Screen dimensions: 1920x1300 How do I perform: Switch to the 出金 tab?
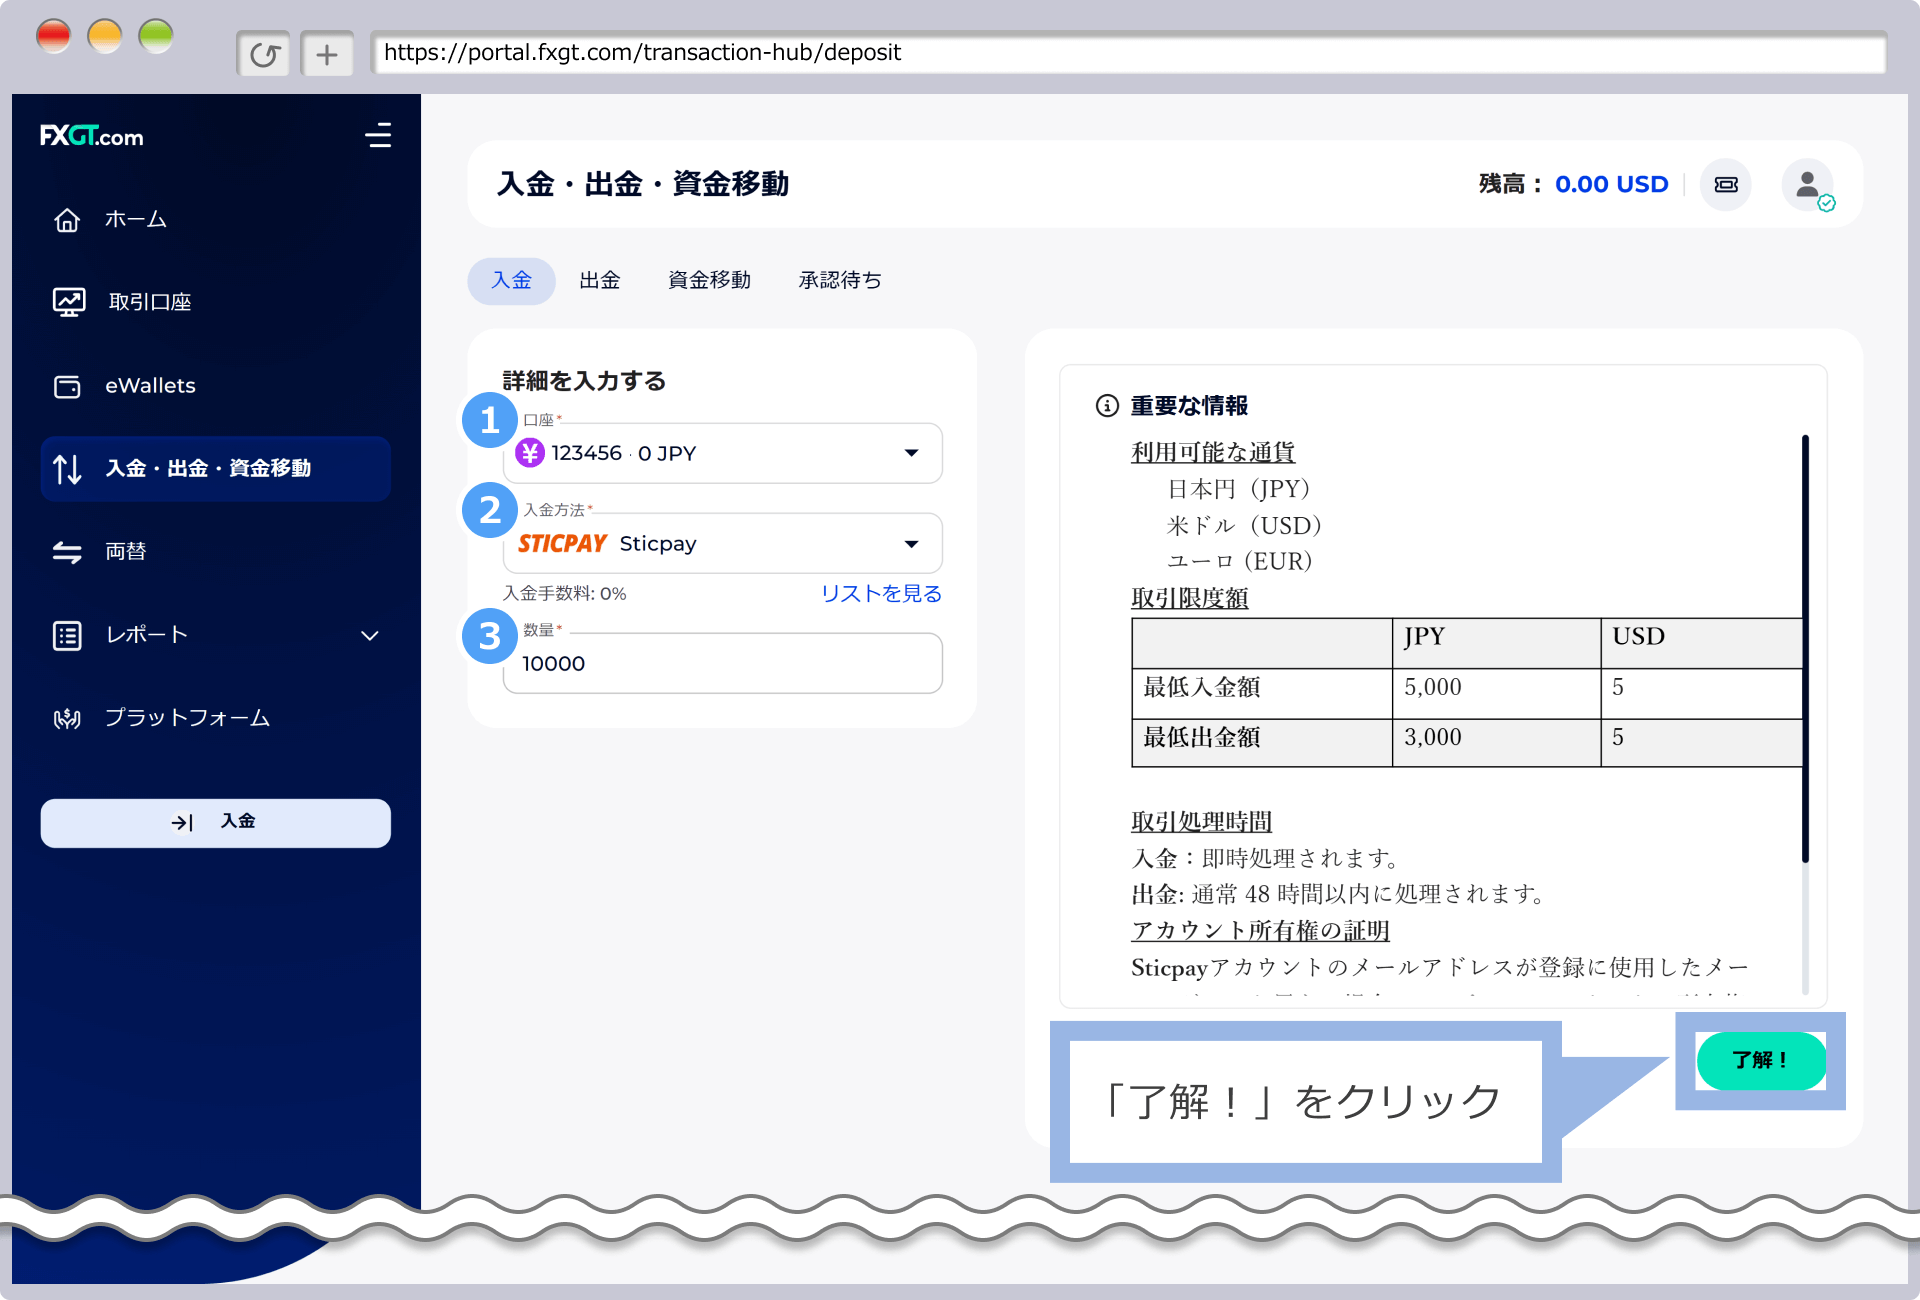click(600, 280)
